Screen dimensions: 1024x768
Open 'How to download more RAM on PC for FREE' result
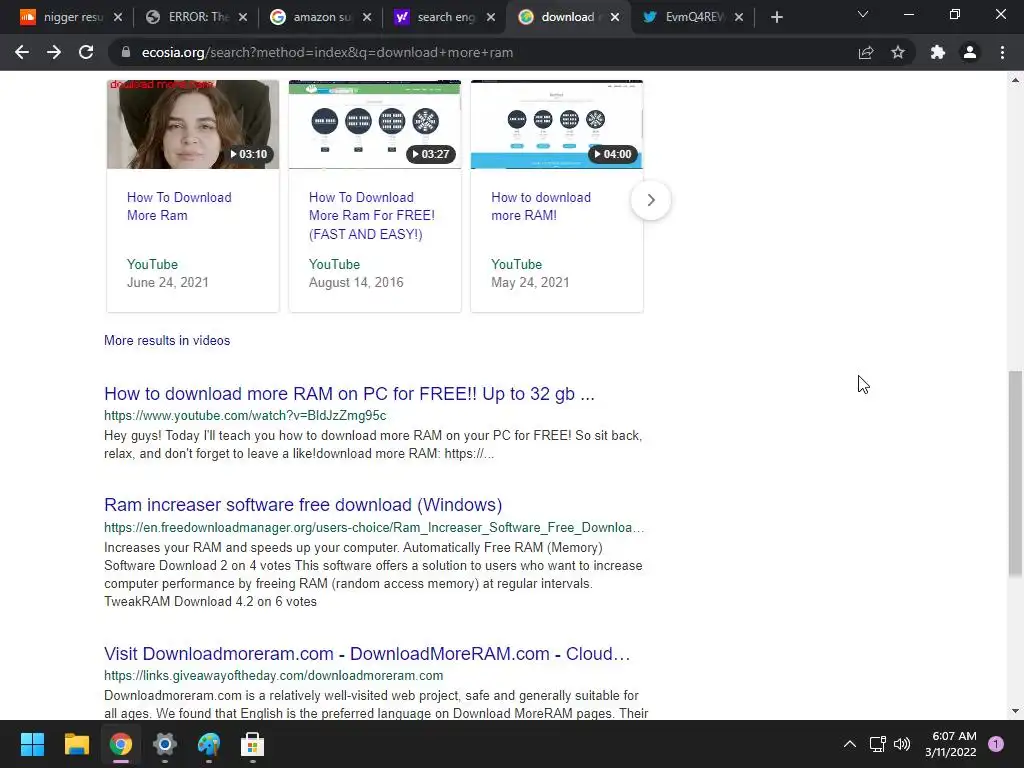pos(349,394)
